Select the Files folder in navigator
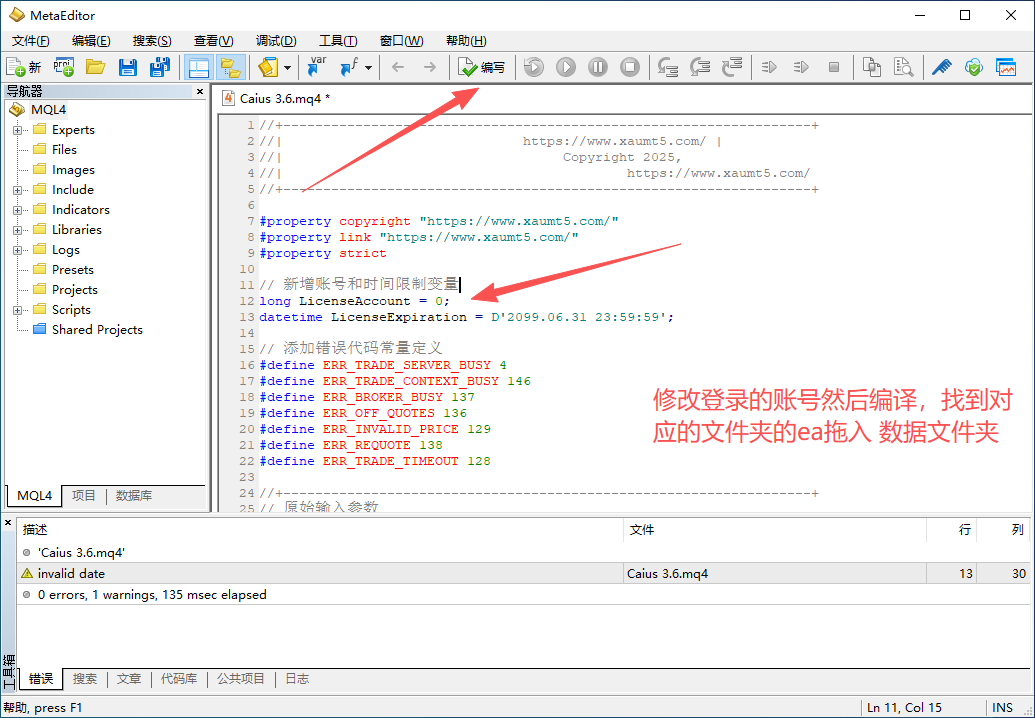Viewport: 1035px width, 718px height. coord(64,150)
